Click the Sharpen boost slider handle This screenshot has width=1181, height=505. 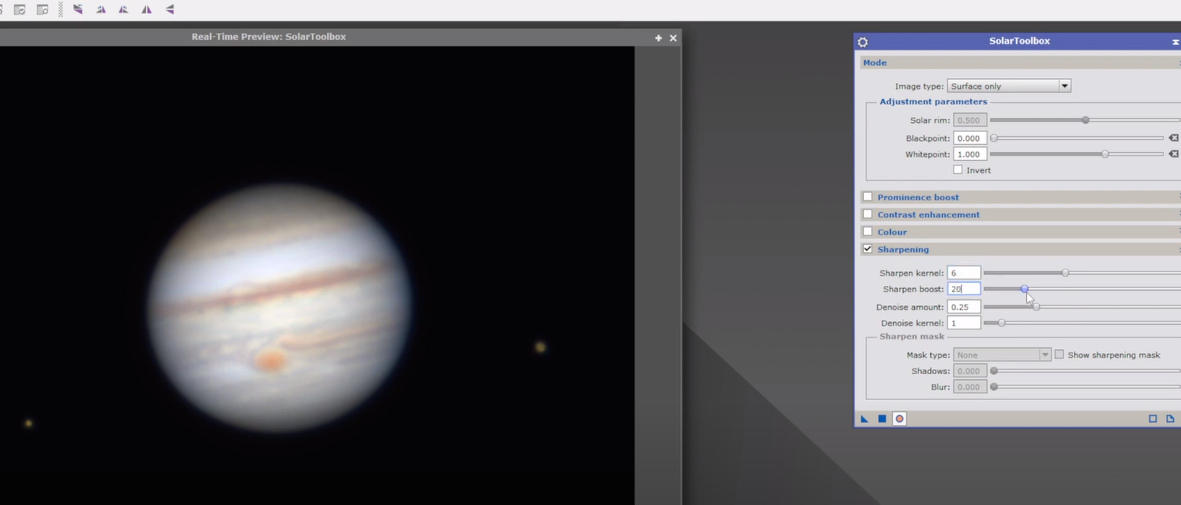1024,289
